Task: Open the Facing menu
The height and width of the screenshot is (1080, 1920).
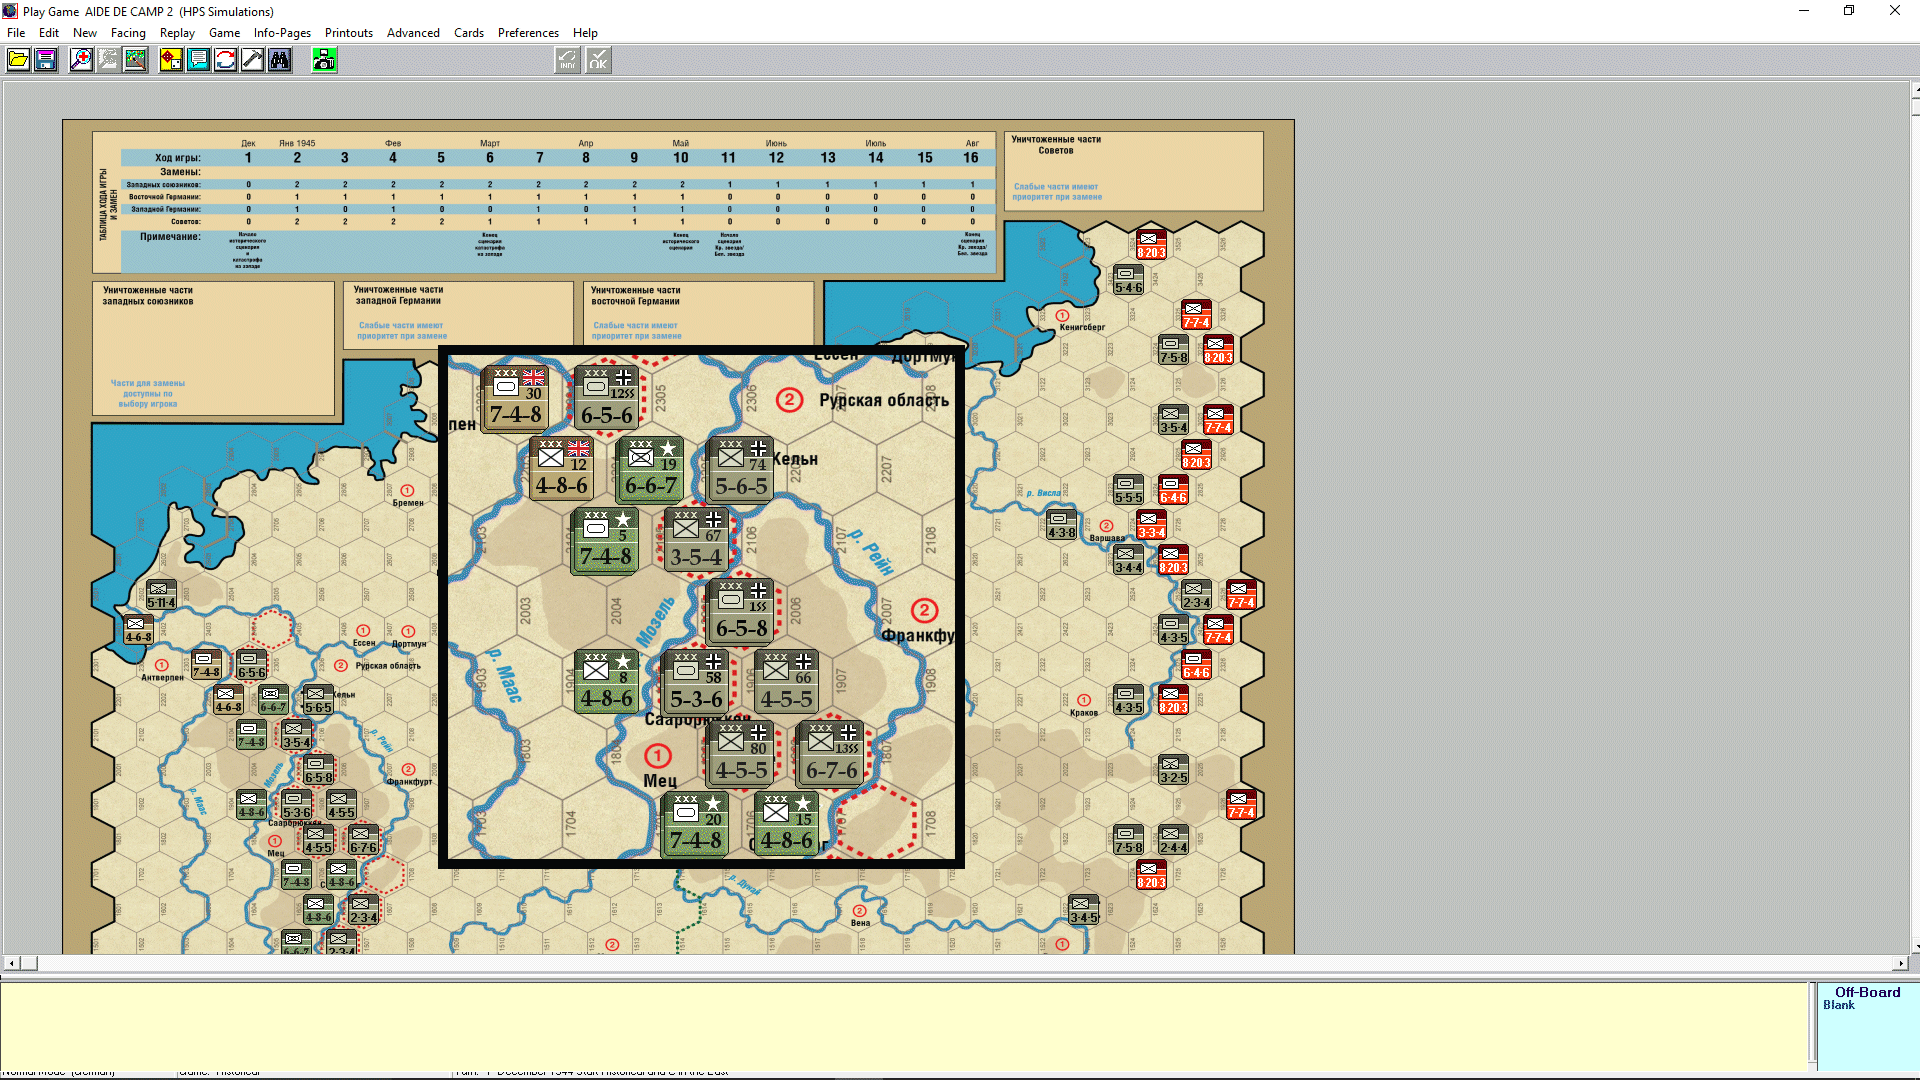Action: 128,33
